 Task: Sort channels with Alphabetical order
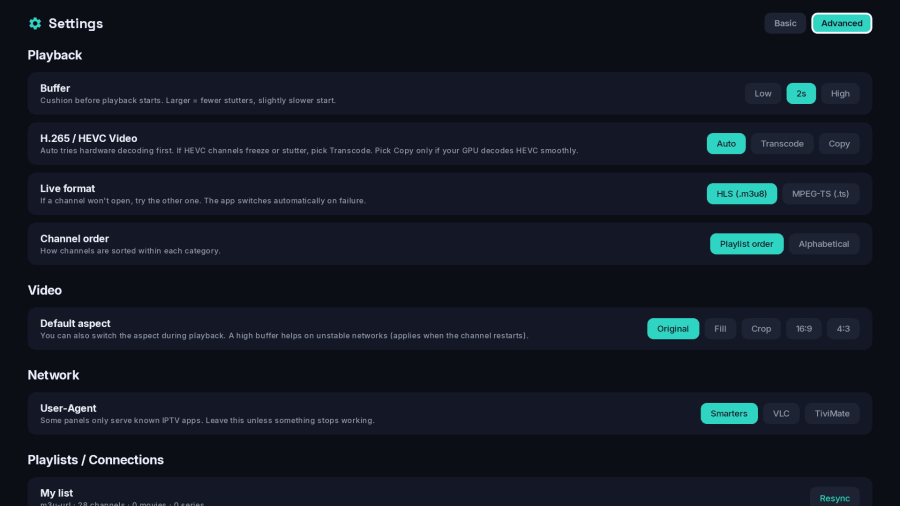[x=824, y=244]
